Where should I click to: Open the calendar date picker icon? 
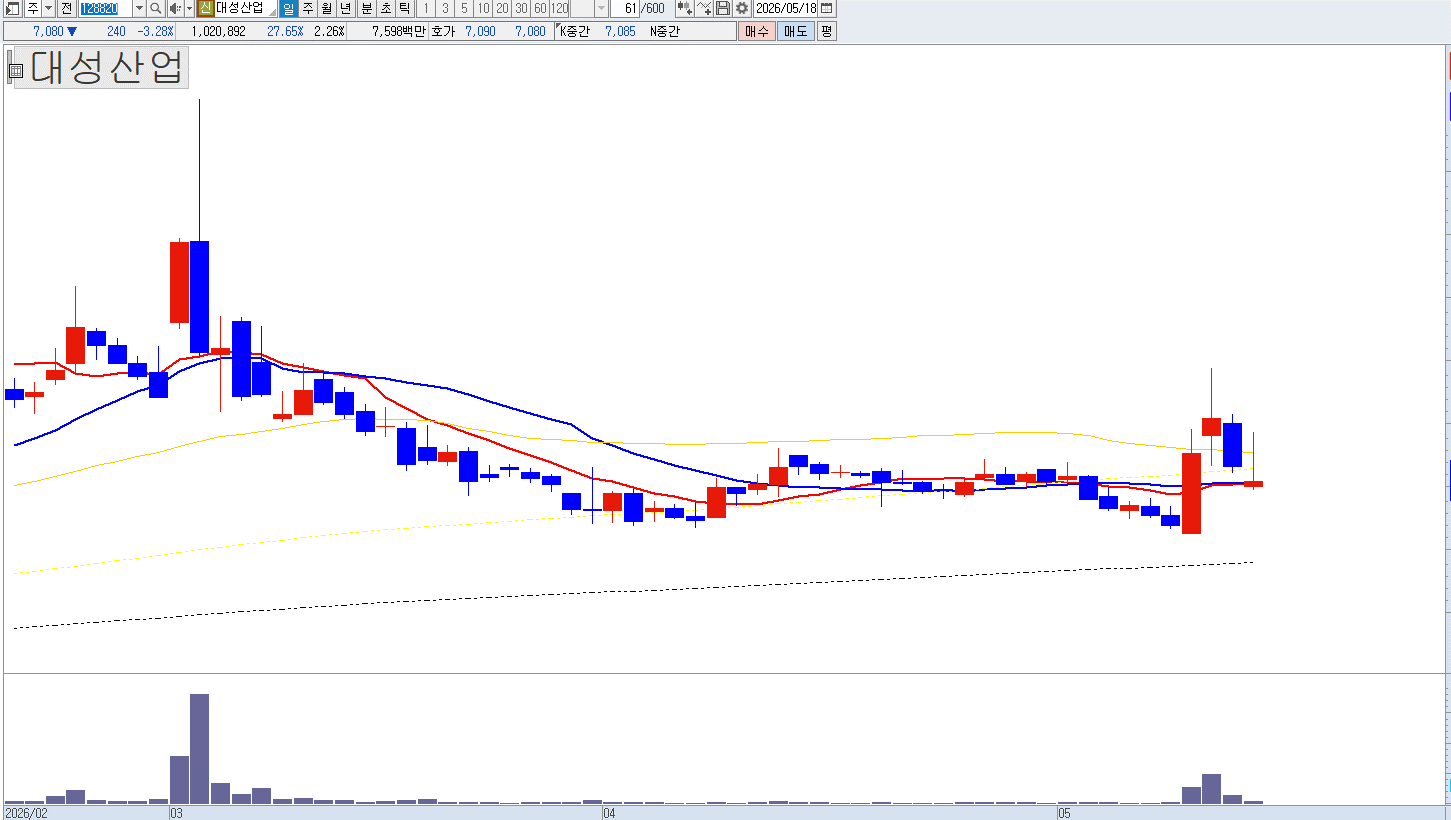pyautogui.click(x=827, y=8)
